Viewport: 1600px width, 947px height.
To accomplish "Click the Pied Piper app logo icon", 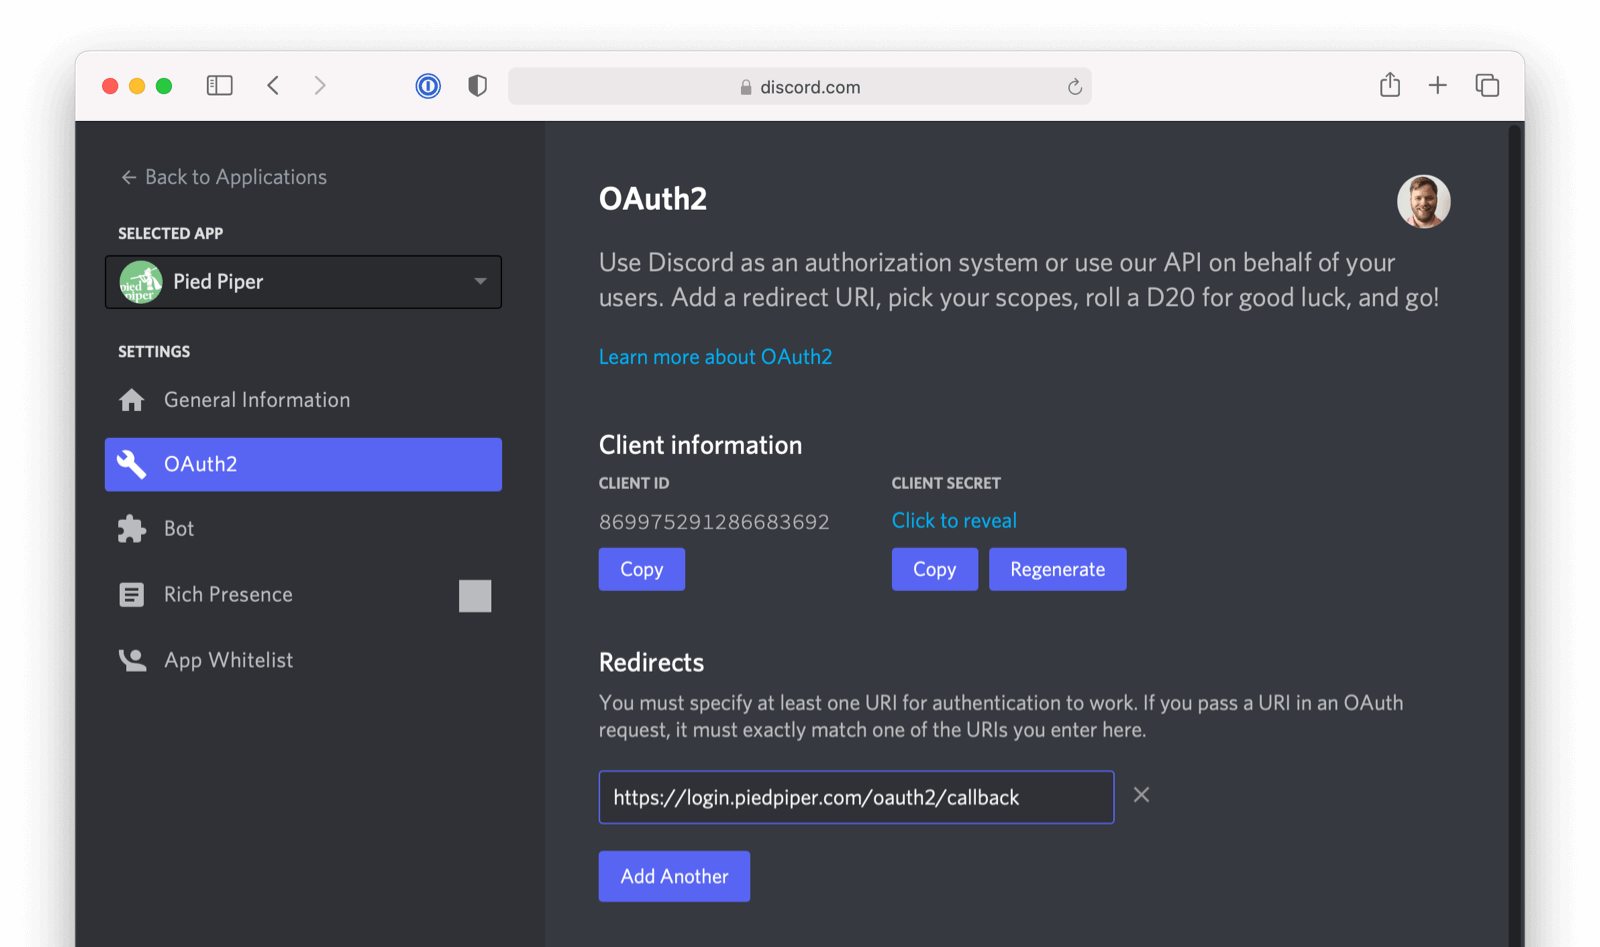I will pos(141,282).
